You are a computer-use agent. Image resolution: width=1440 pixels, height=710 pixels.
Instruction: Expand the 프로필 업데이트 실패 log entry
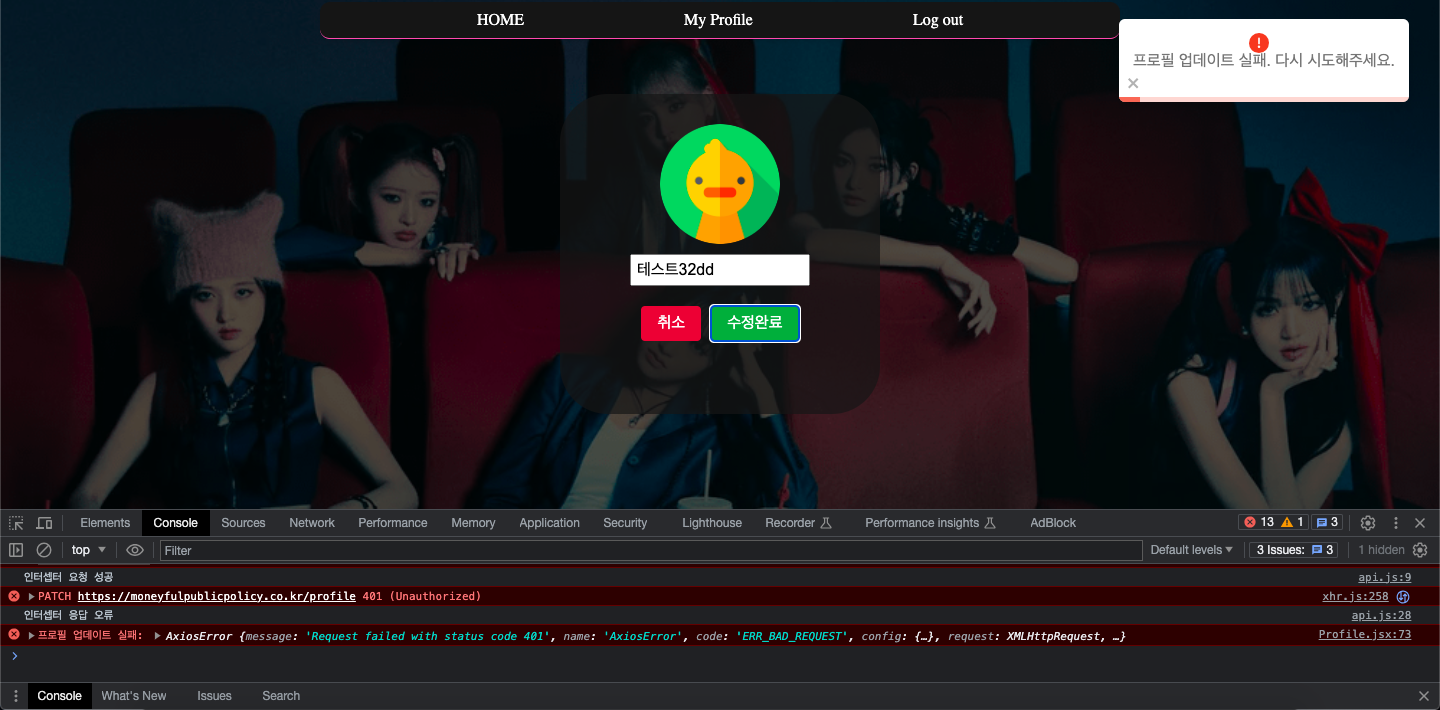coord(31,635)
